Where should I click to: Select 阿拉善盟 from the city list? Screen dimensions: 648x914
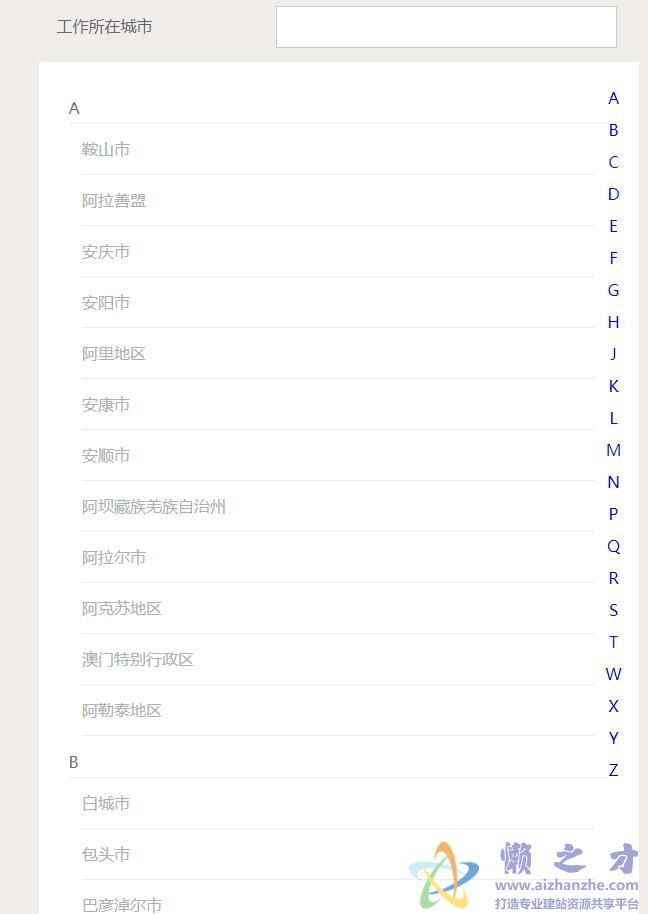pos(337,201)
